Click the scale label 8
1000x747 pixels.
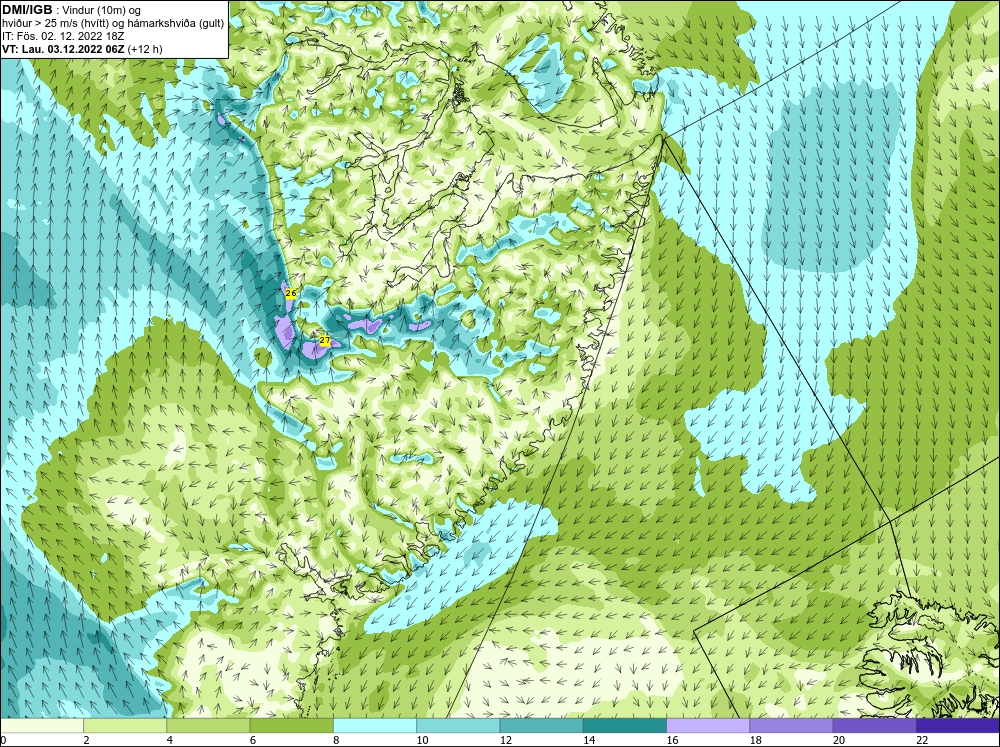tap(335, 740)
